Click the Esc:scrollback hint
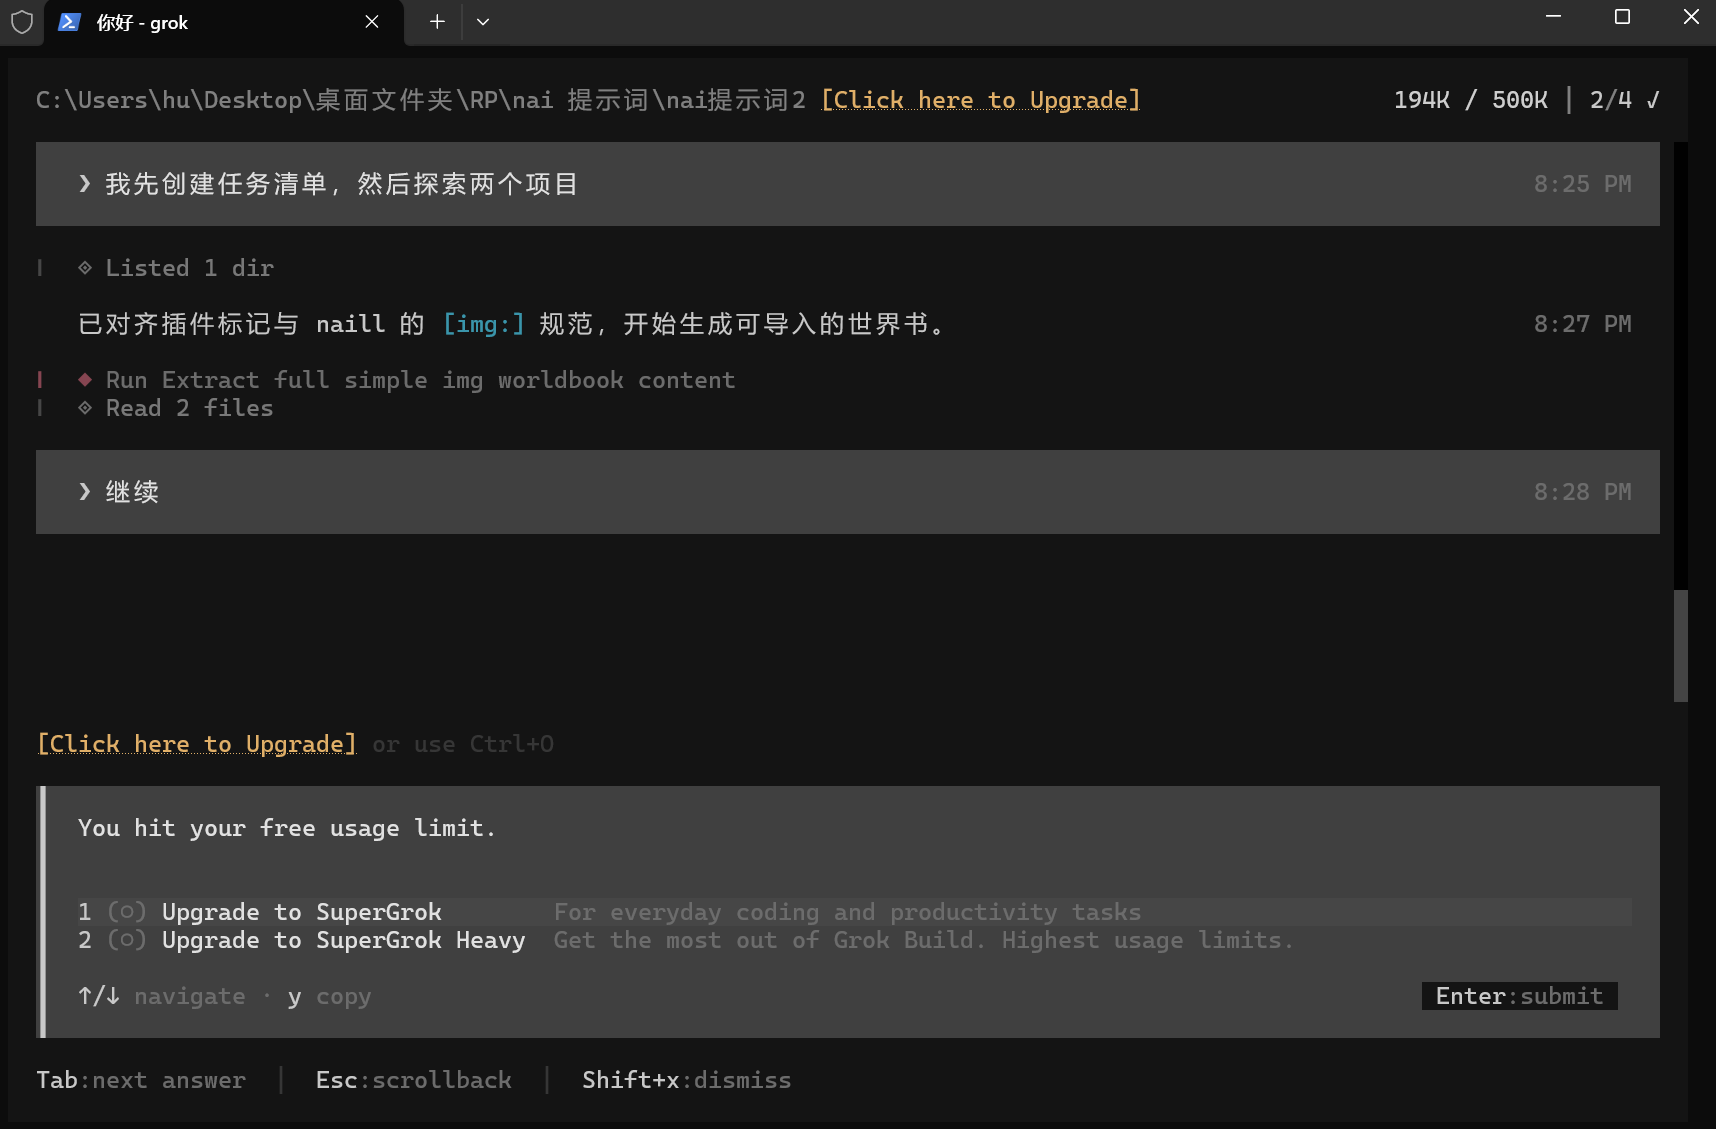Viewport: 1716px width, 1129px height. pyautogui.click(x=414, y=1080)
